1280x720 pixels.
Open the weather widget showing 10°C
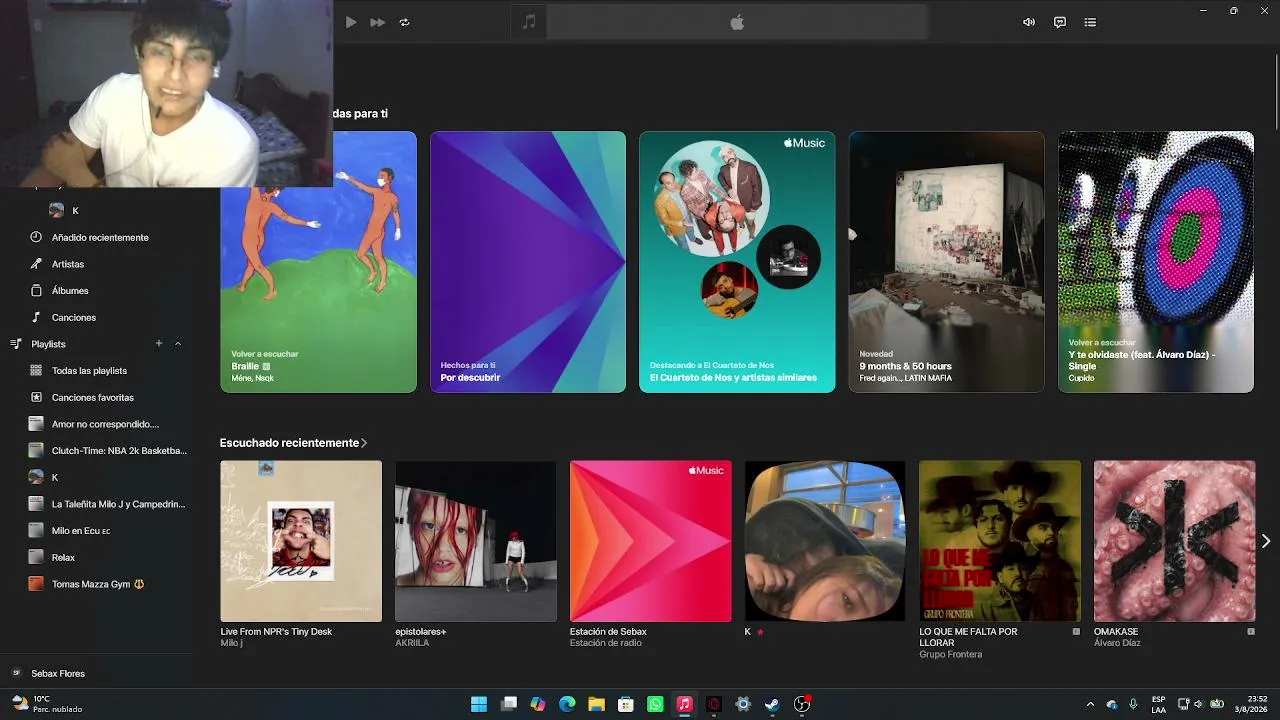[46, 704]
